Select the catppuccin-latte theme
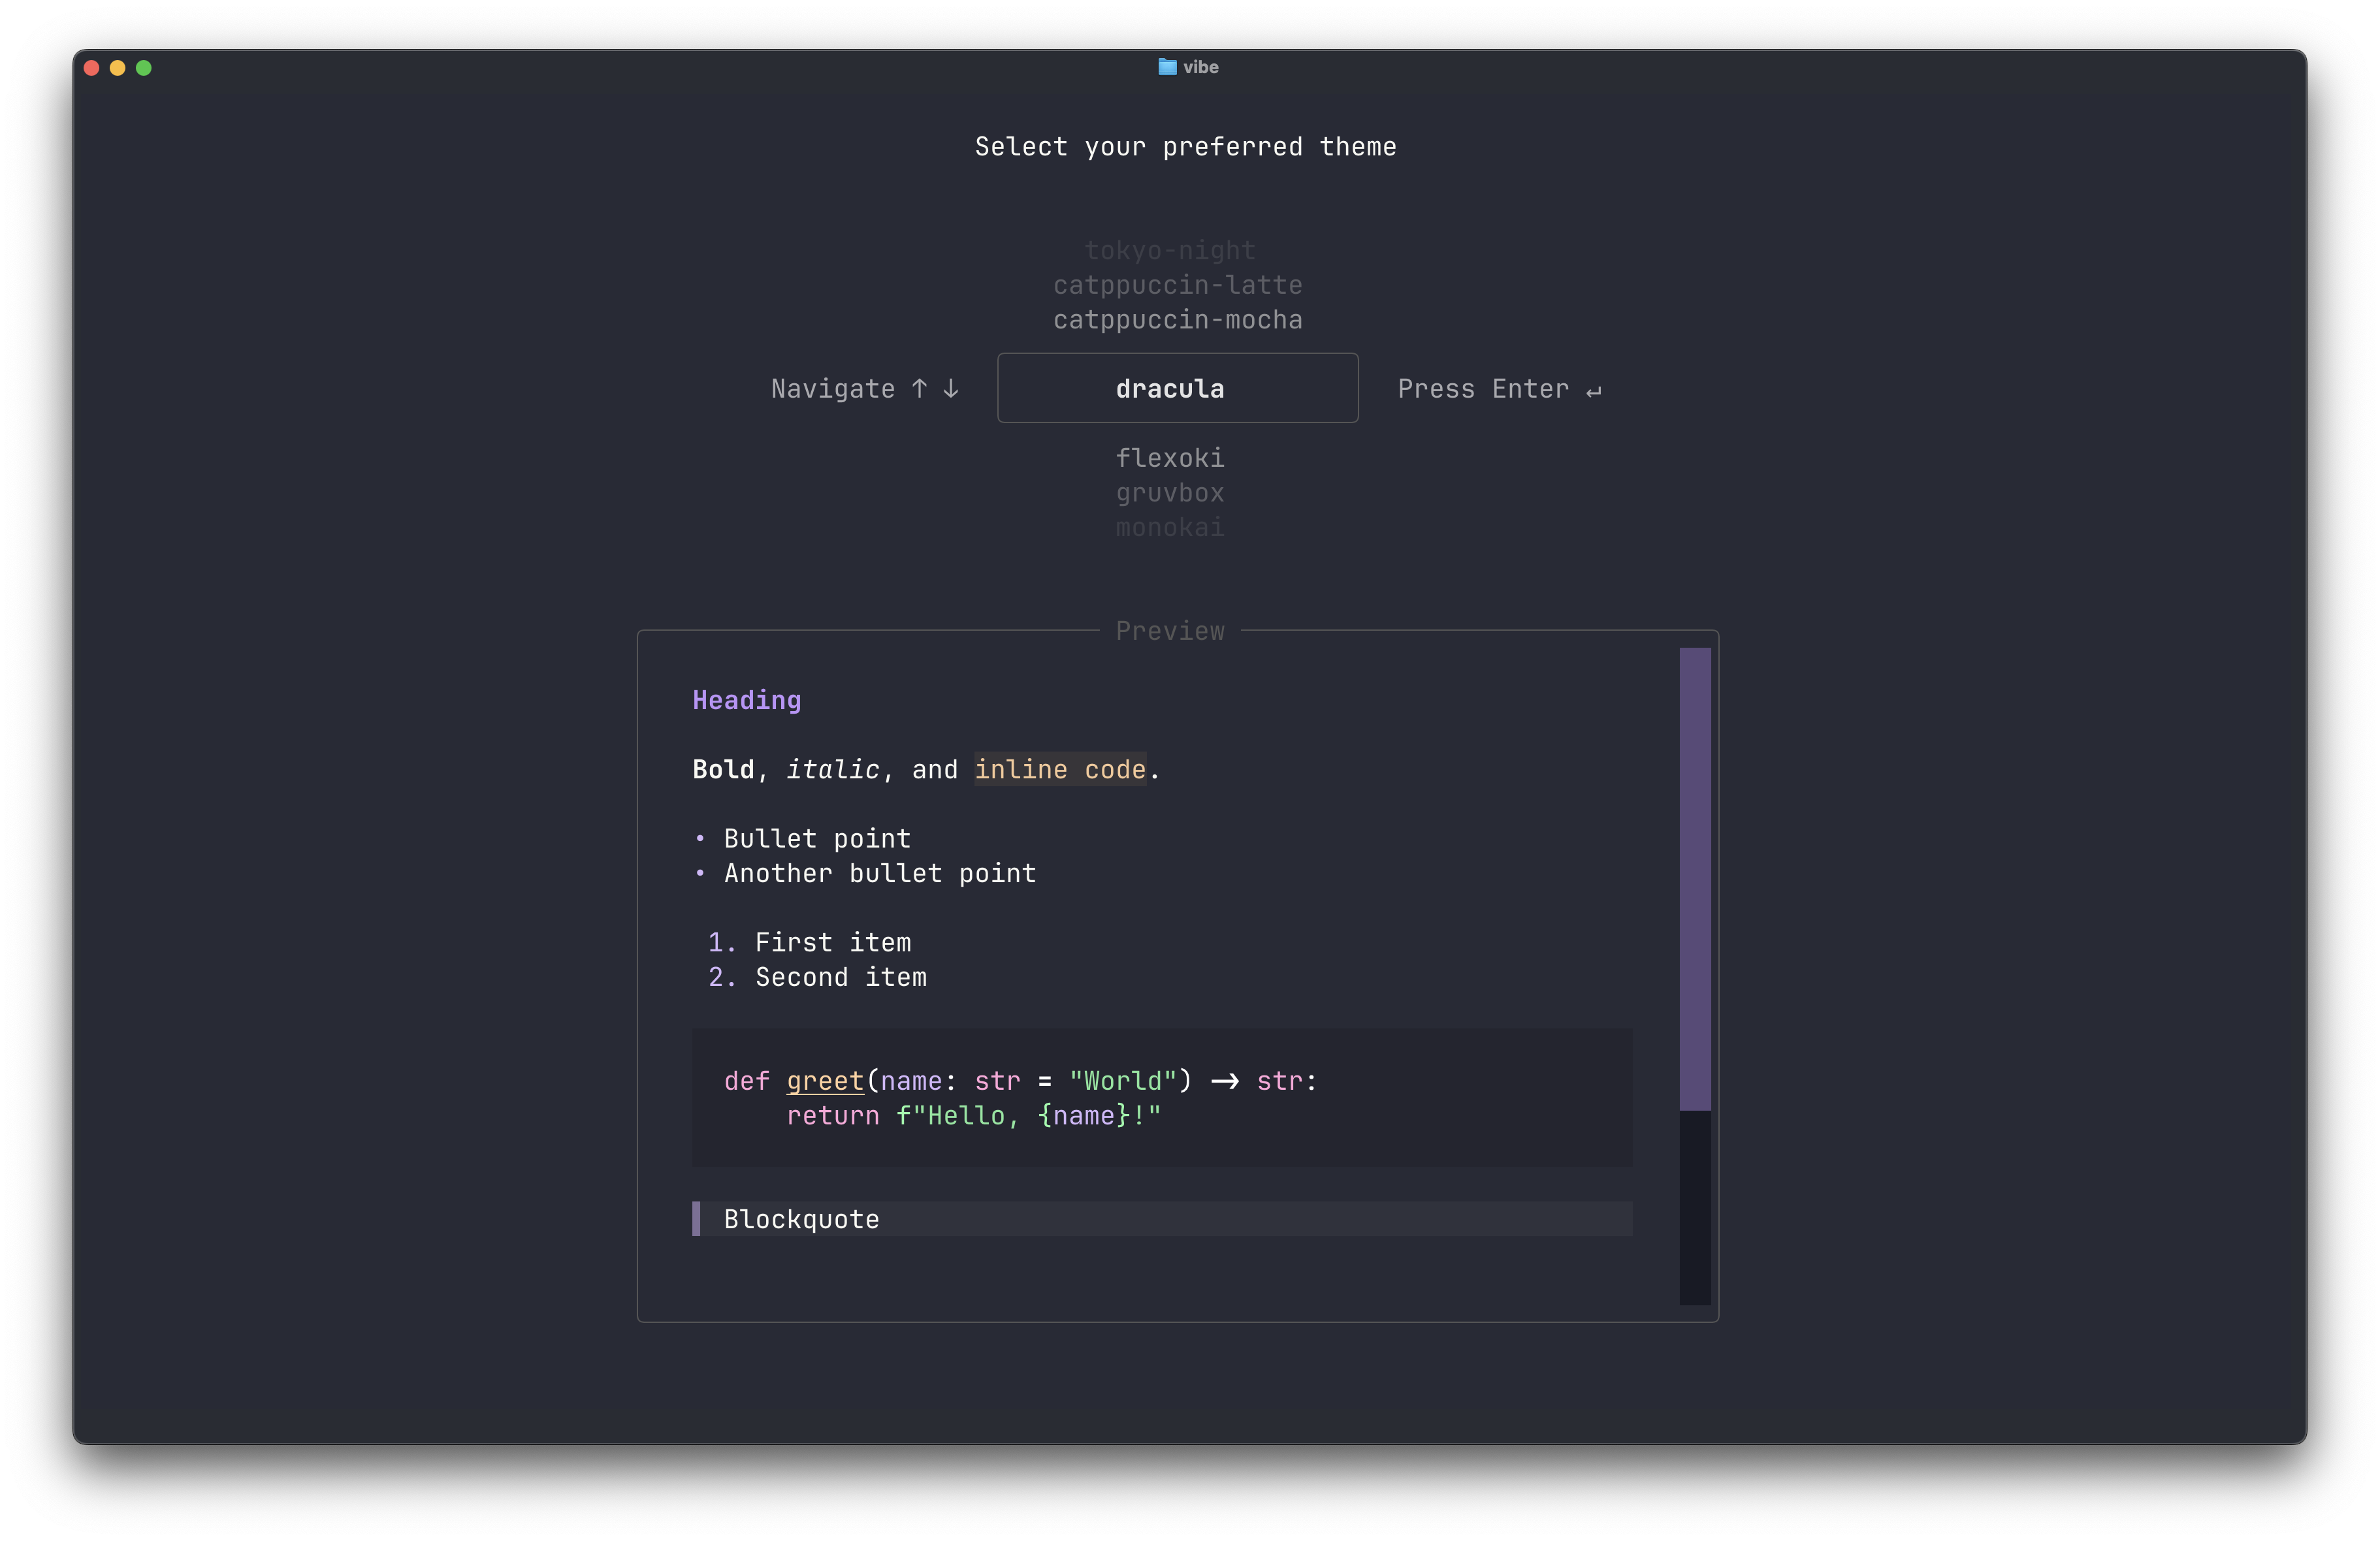2380x1541 pixels. tap(1177, 285)
